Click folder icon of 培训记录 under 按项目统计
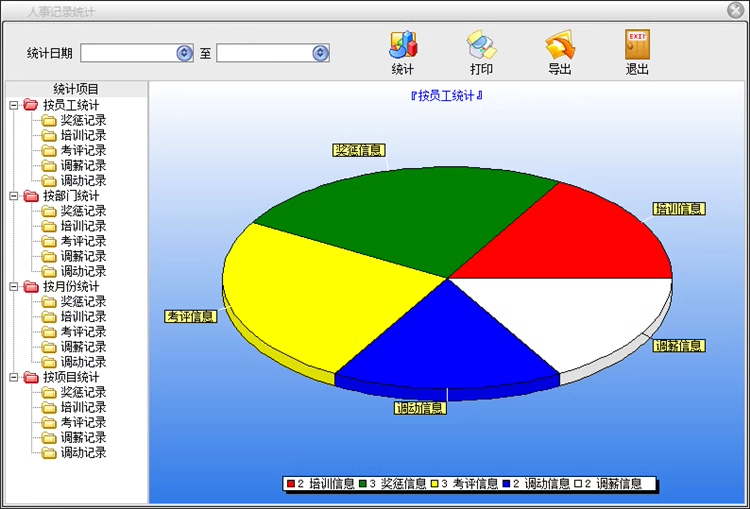750x509 pixels. (x=49, y=408)
